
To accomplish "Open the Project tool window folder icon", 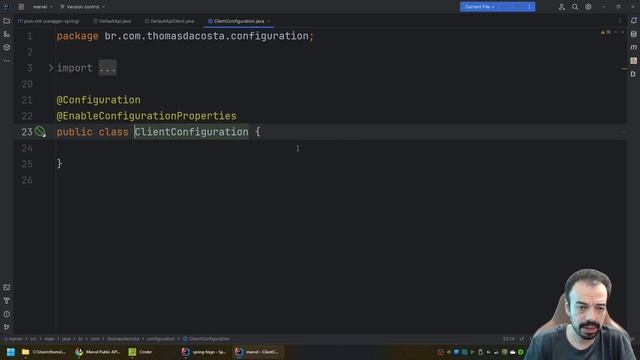I will point(7,21).
